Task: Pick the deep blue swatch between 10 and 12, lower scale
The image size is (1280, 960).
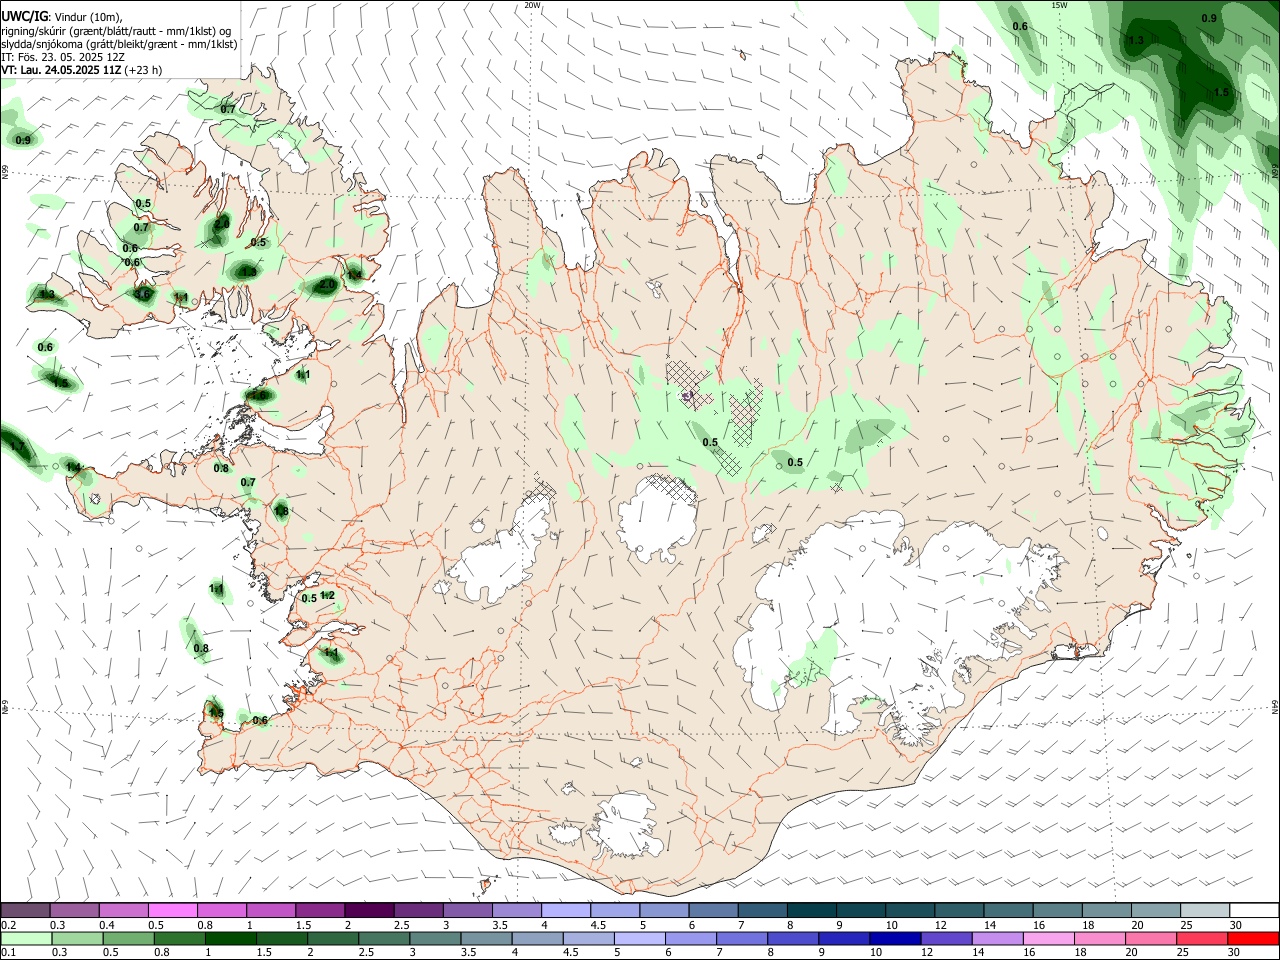Action: (895, 938)
